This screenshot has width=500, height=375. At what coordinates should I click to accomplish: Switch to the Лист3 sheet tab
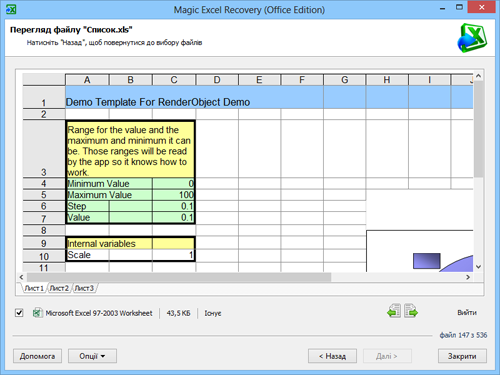pos(84,288)
